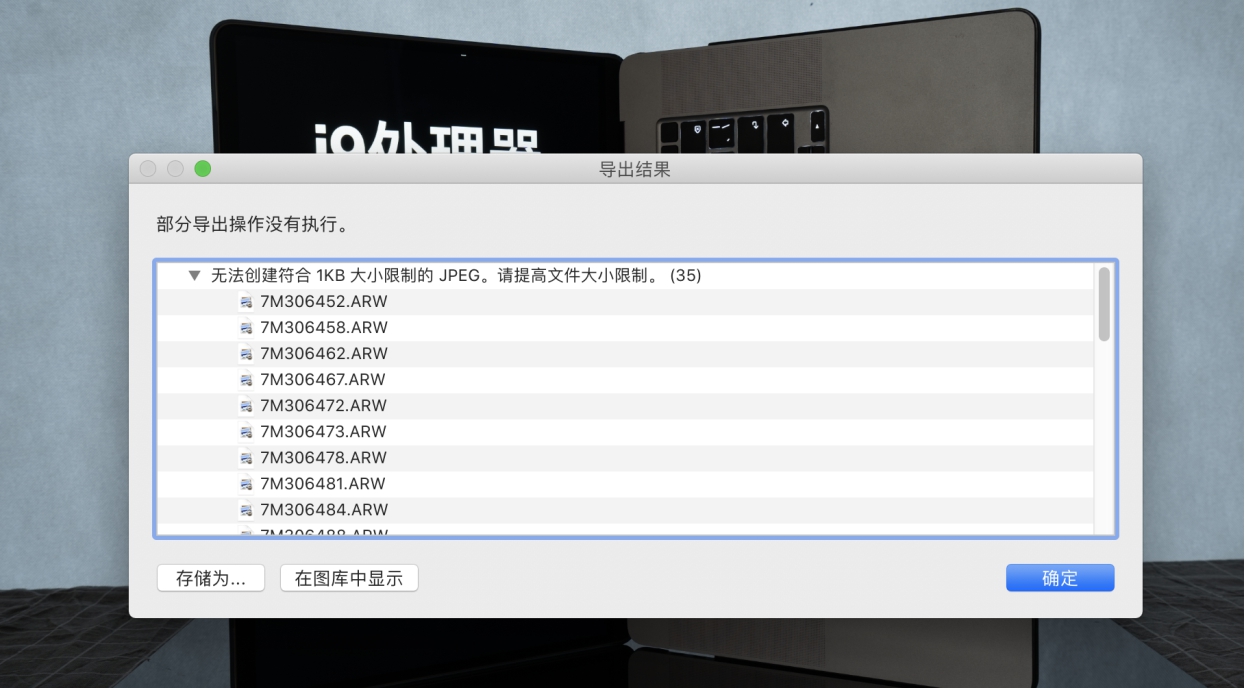1245x688 pixels.
Task: Click the file icon beside 7M306488.ARW
Action: pyautogui.click(x=245, y=533)
